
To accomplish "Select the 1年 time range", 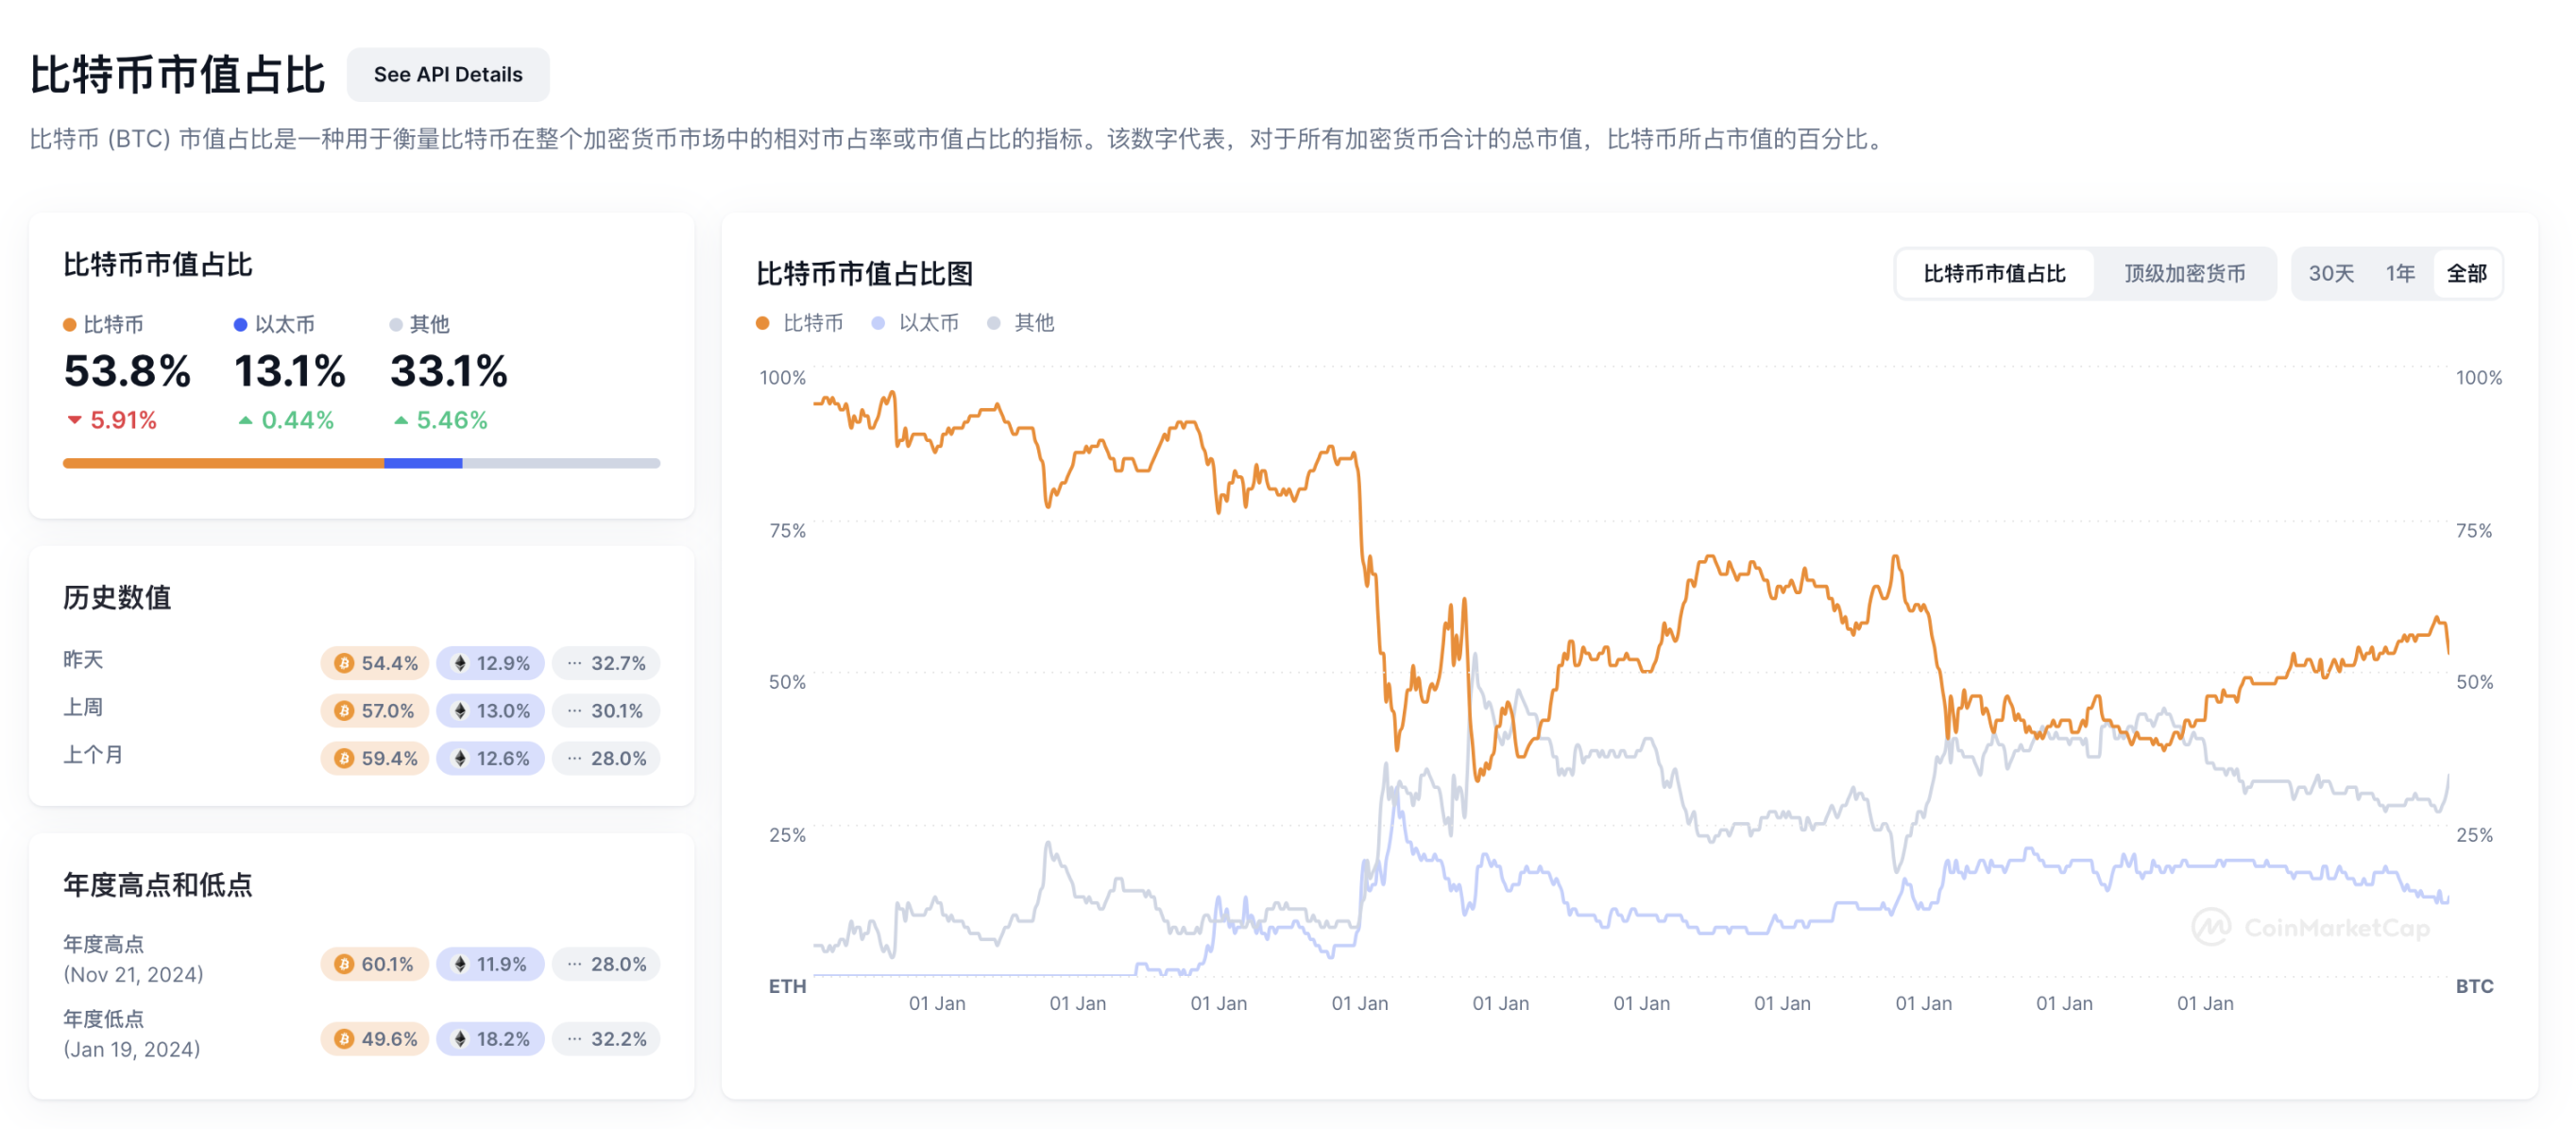I will point(2400,273).
